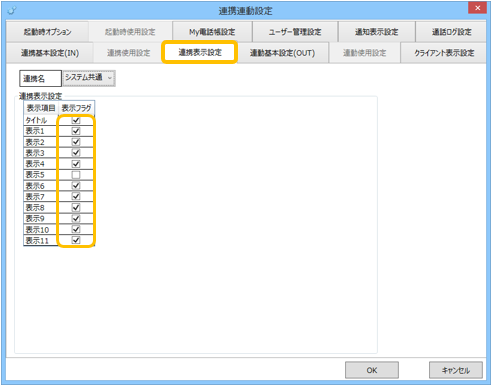Uncheck the 表示8 display flag
Viewport: 492px width, 386px height.
(76, 207)
